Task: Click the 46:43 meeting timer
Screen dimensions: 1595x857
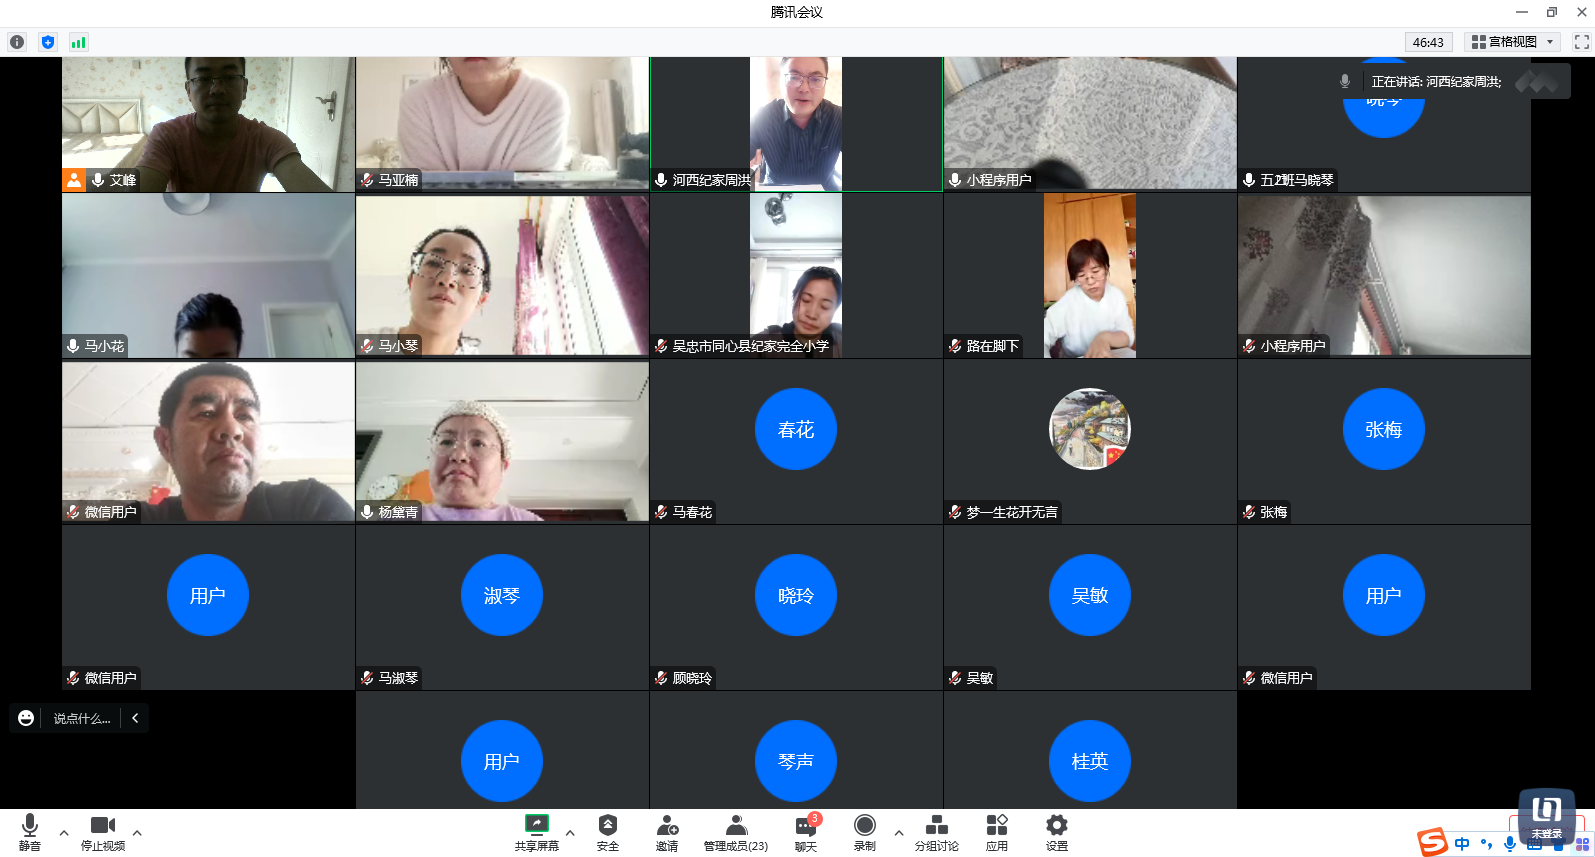Action: pyautogui.click(x=1428, y=42)
